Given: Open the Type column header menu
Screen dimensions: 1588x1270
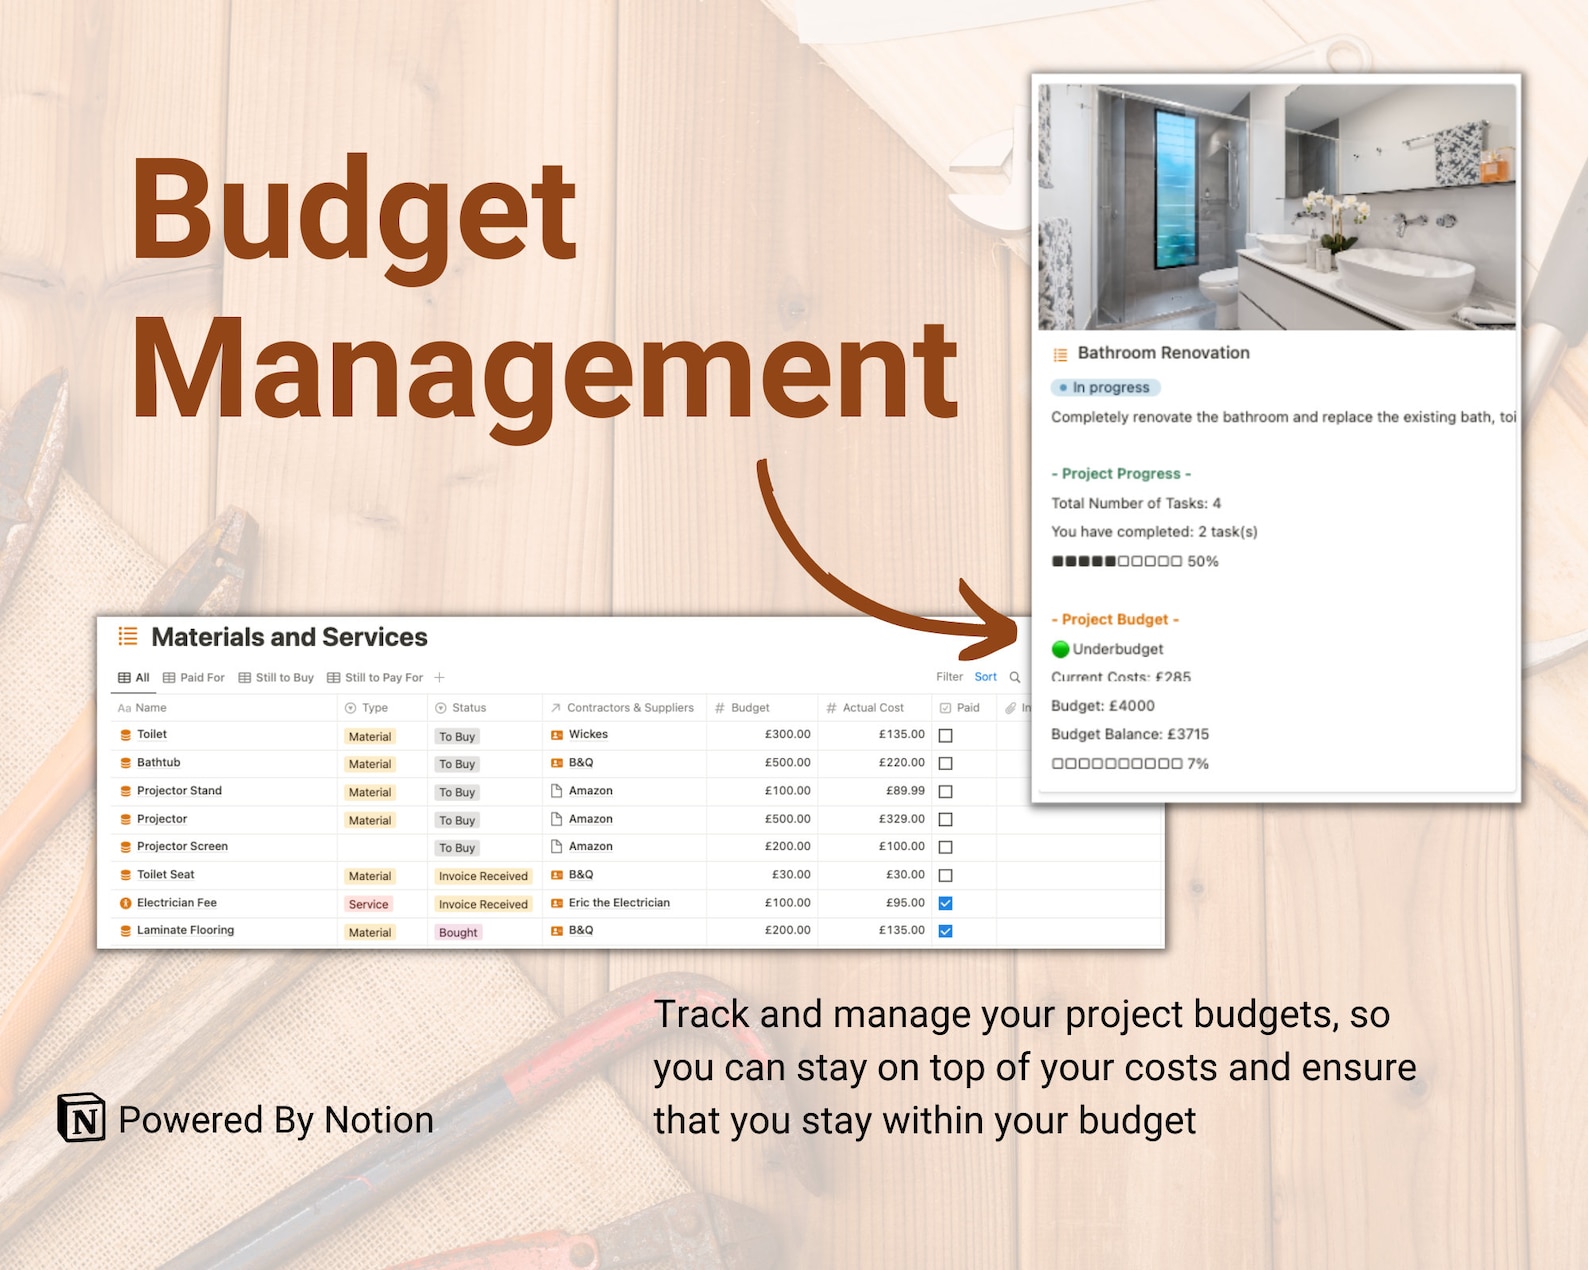Looking at the screenshot, I should coord(382,708).
